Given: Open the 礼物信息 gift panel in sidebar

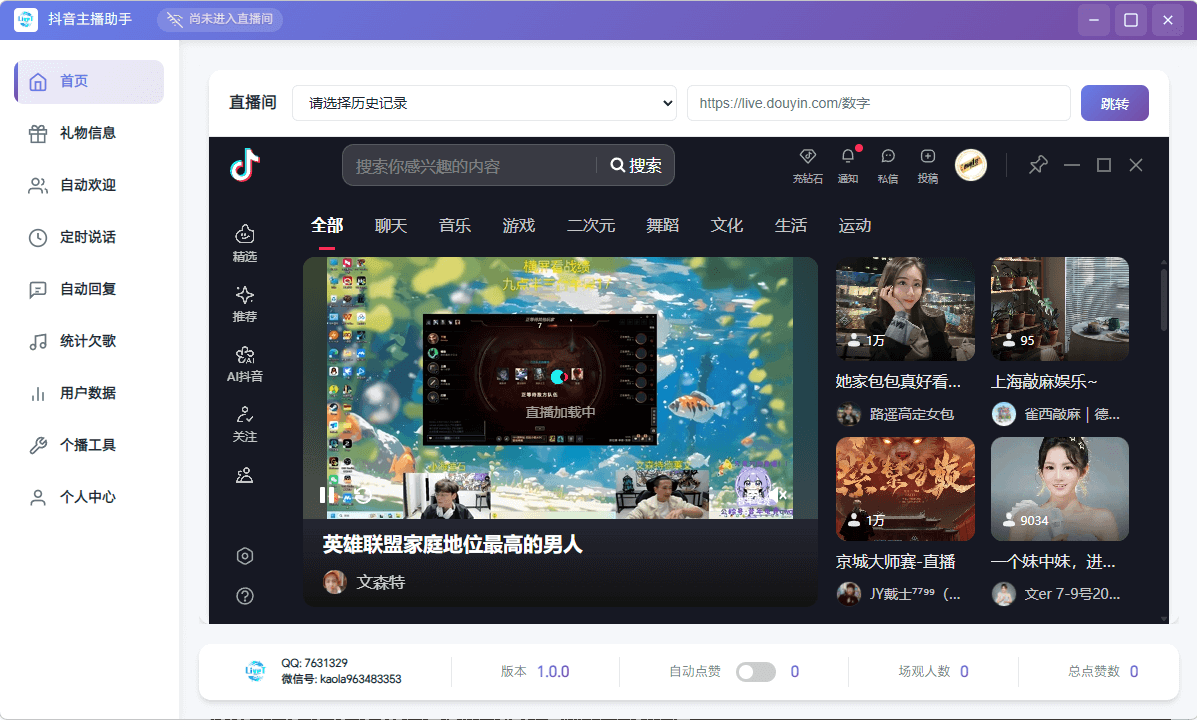Looking at the screenshot, I should coord(88,133).
